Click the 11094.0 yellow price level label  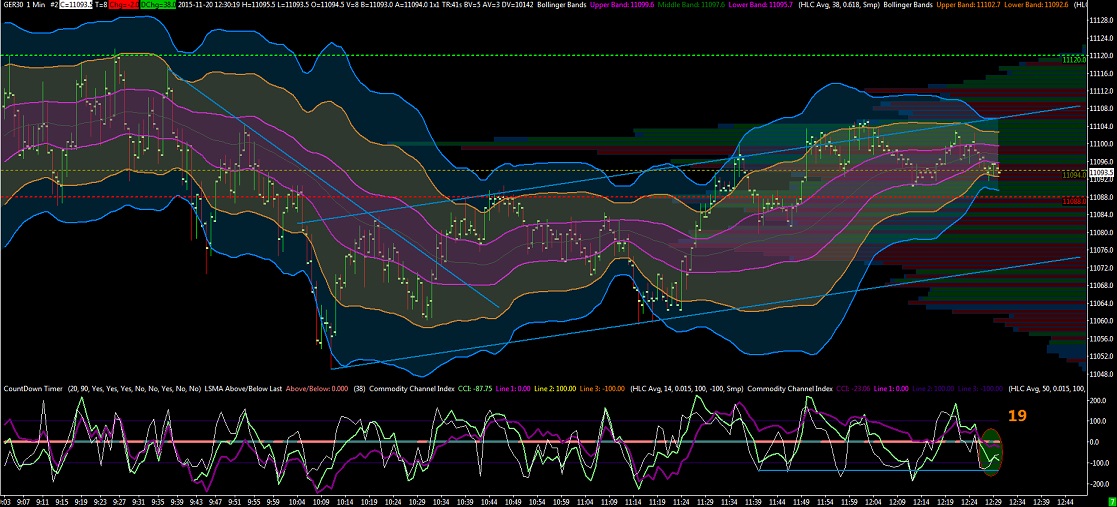pos(1074,174)
